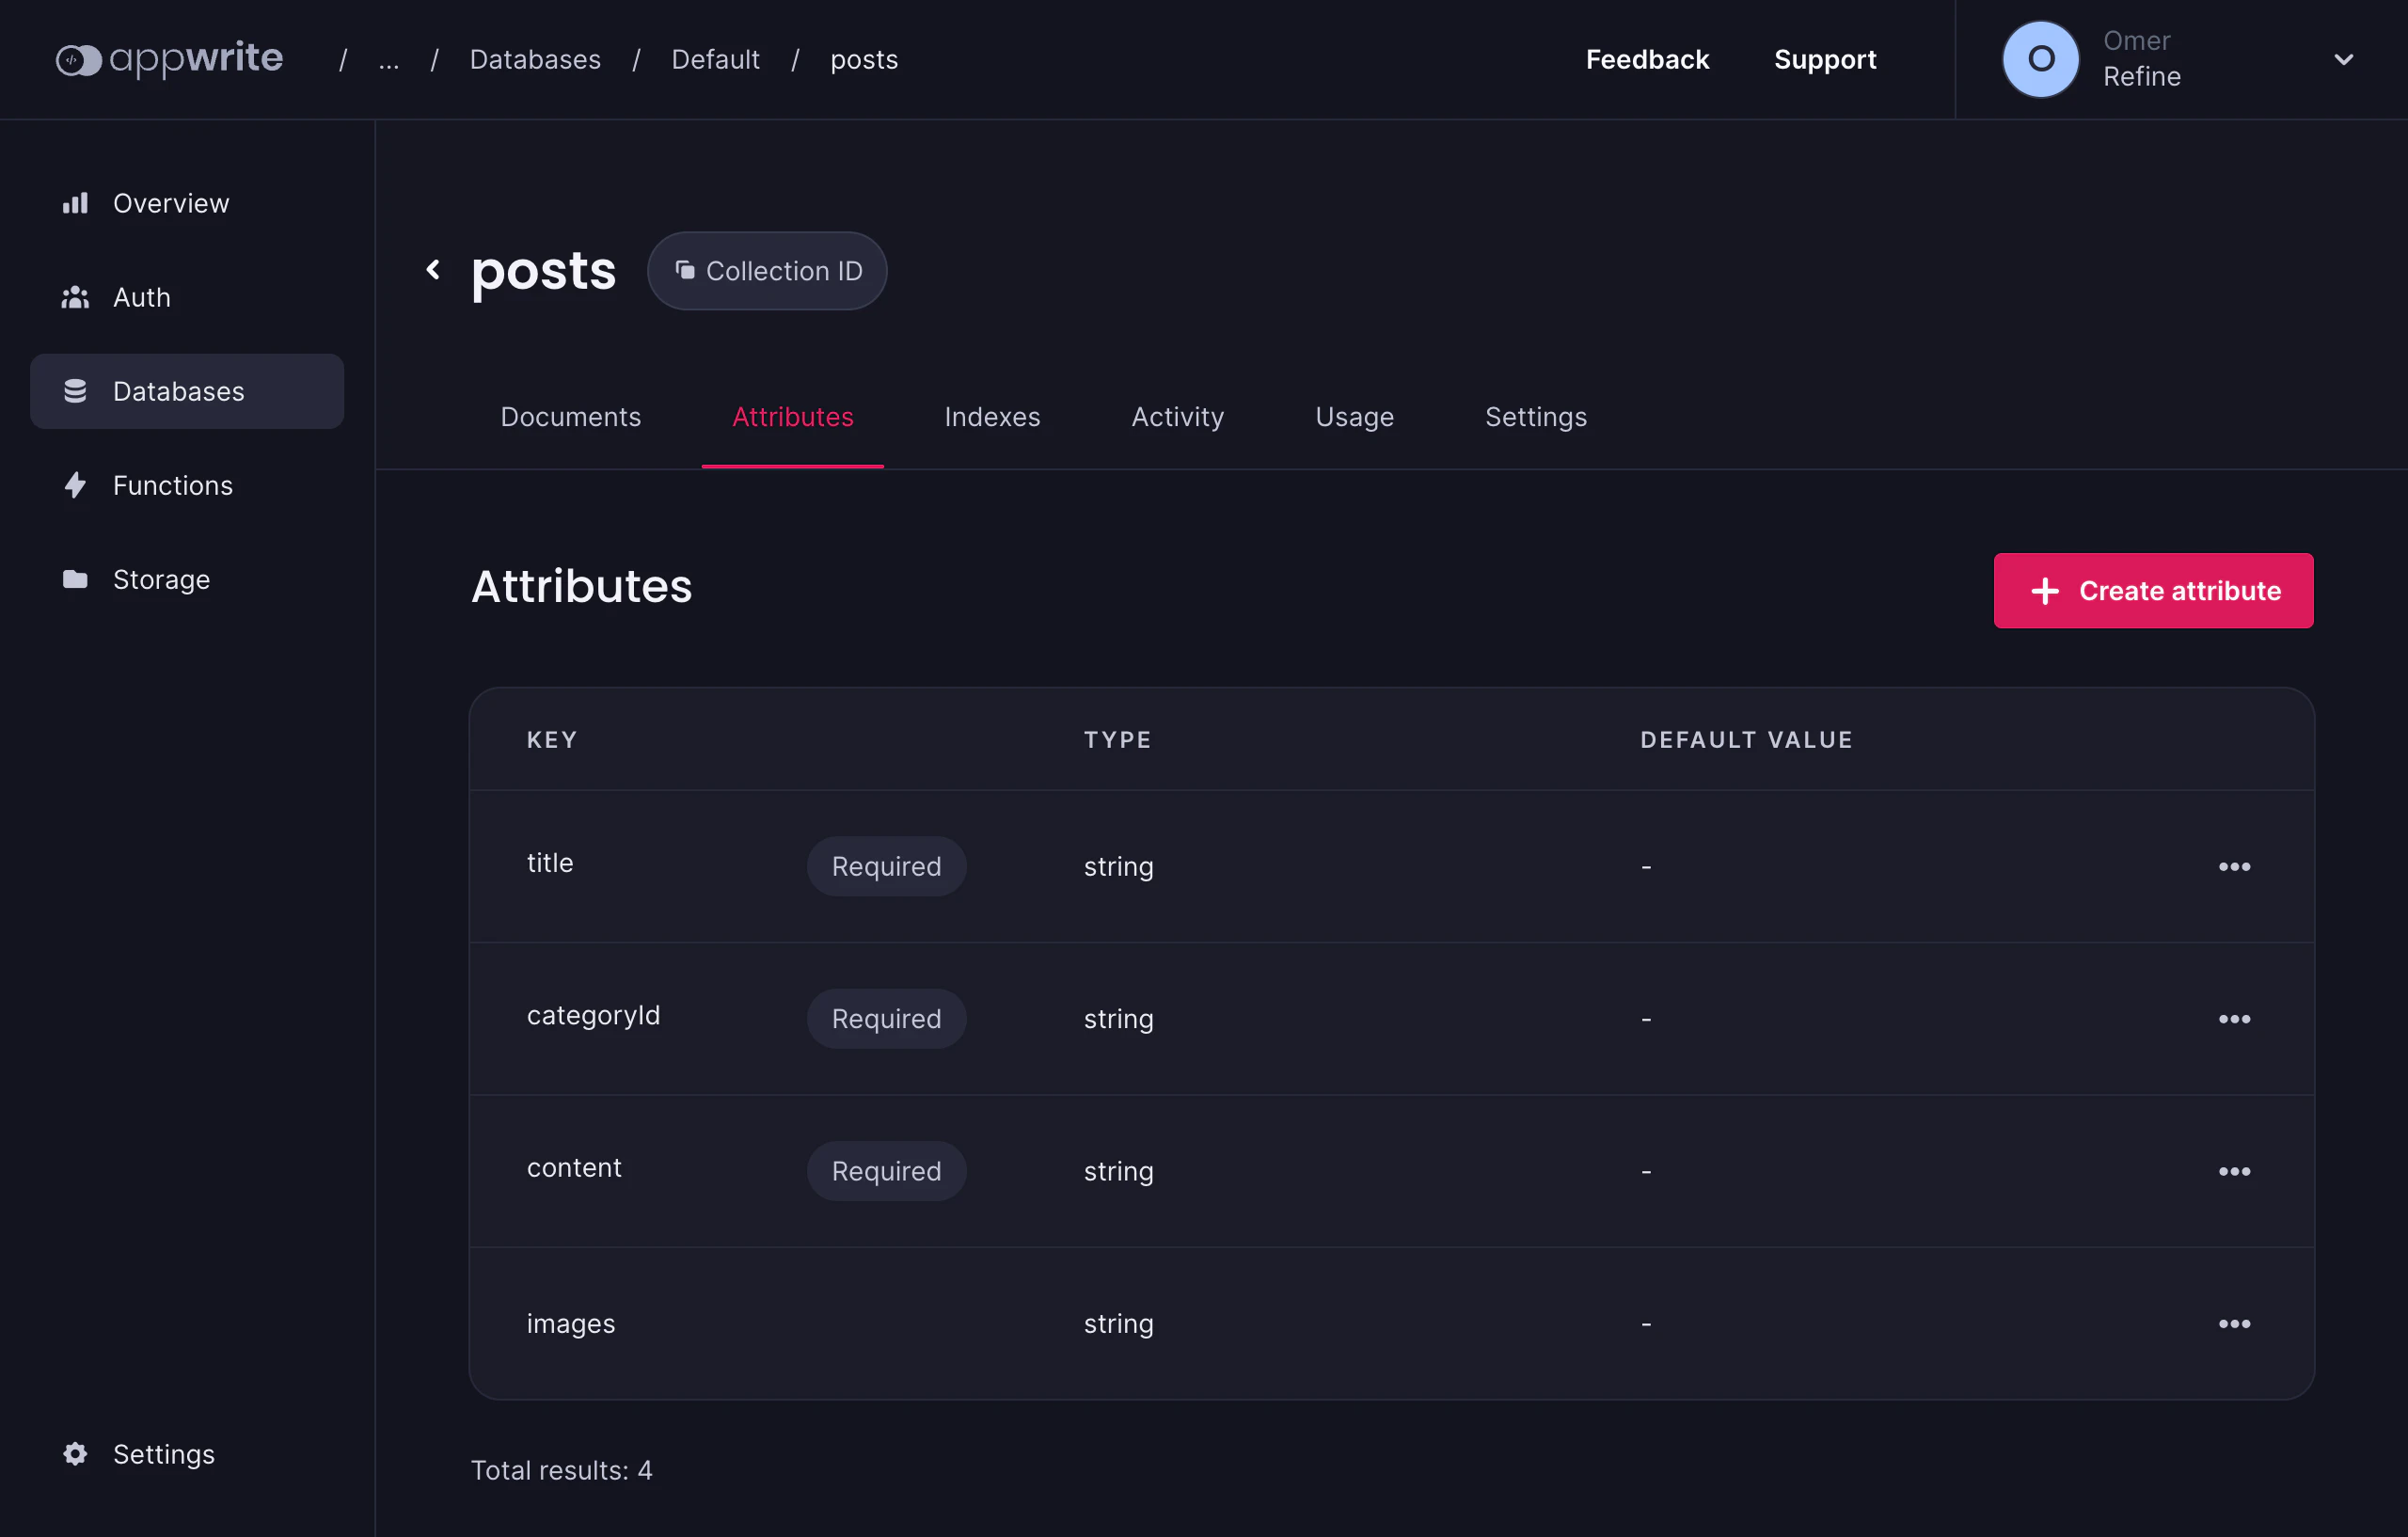The width and height of the screenshot is (2408, 1537).
Task: Open options menu for images attribute
Action: coord(2235,1323)
